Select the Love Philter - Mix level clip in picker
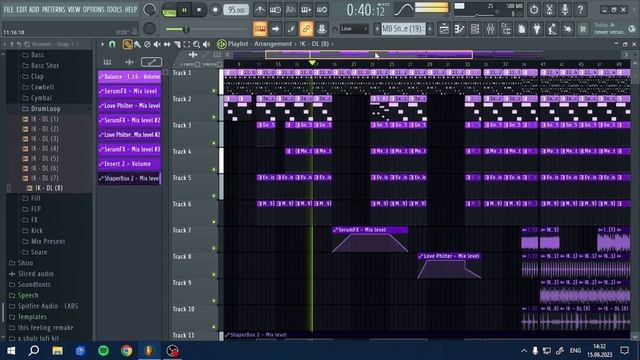The height and width of the screenshot is (360, 640). [129, 106]
